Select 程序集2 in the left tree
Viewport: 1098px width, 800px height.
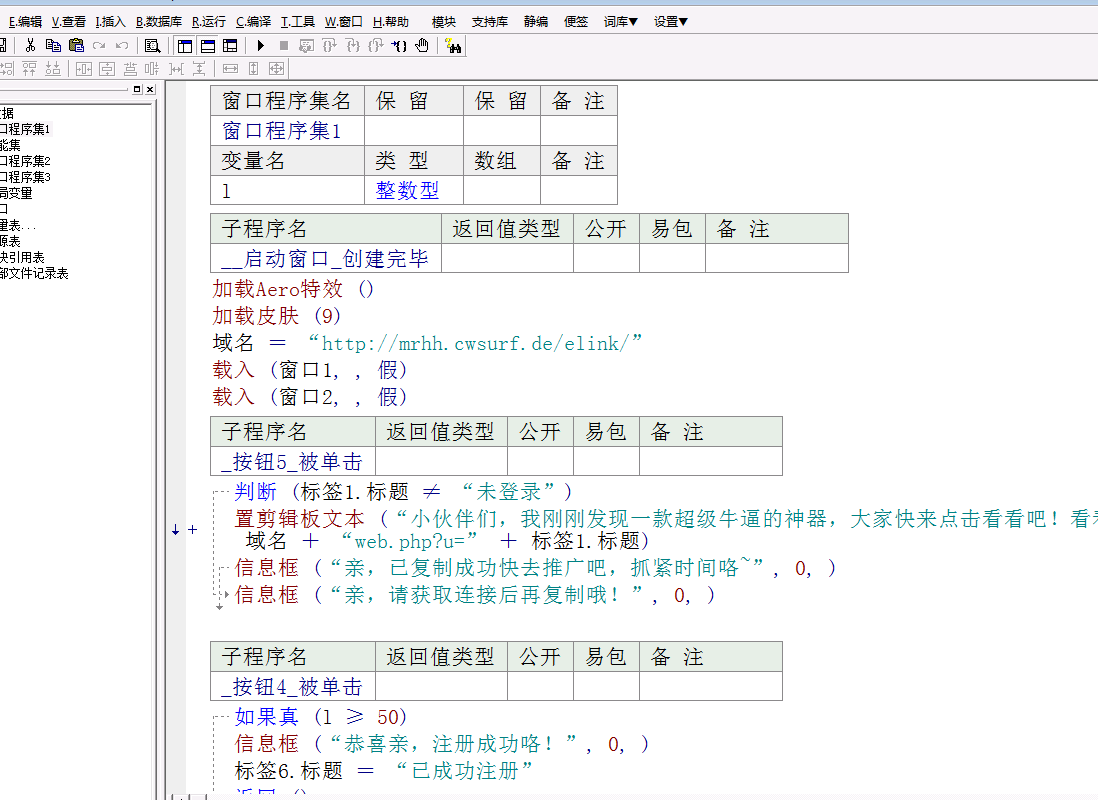[x=25, y=161]
